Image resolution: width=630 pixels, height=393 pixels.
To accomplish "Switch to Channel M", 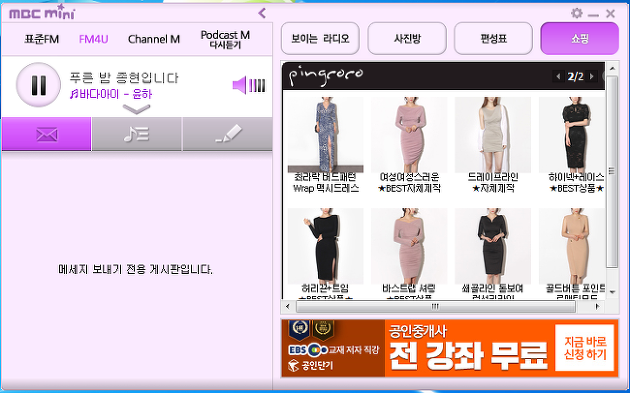I will pos(154,39).
